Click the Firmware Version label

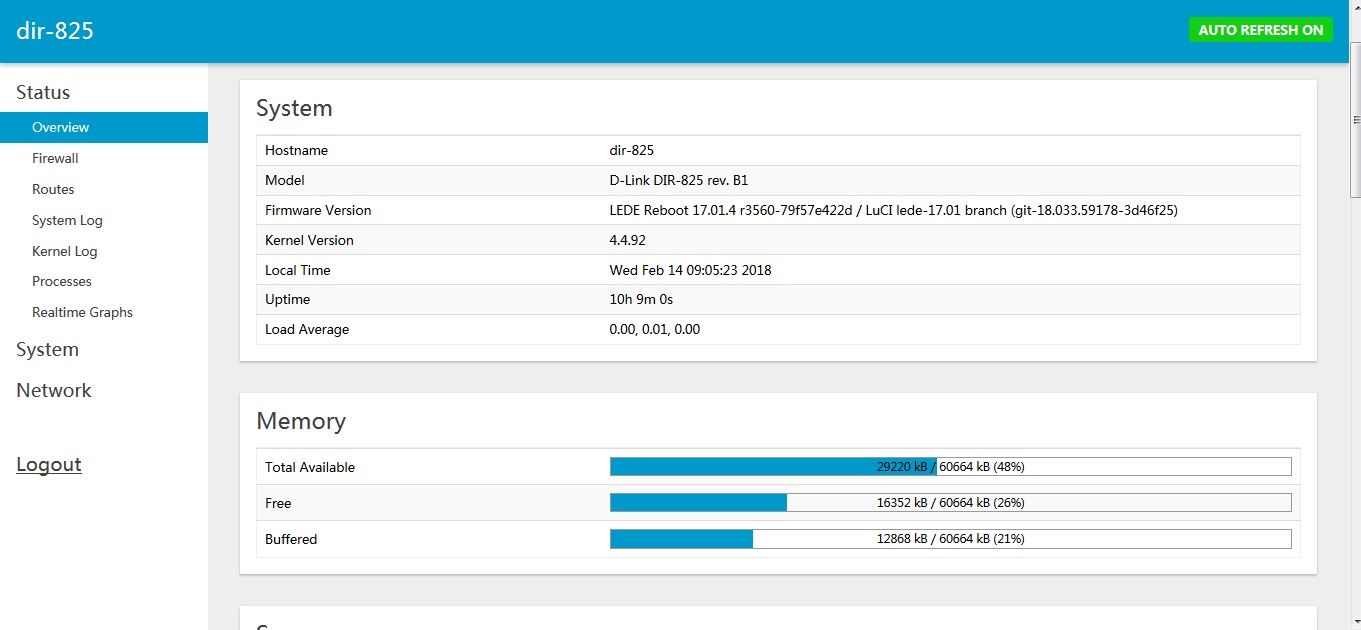pos(318,210)
